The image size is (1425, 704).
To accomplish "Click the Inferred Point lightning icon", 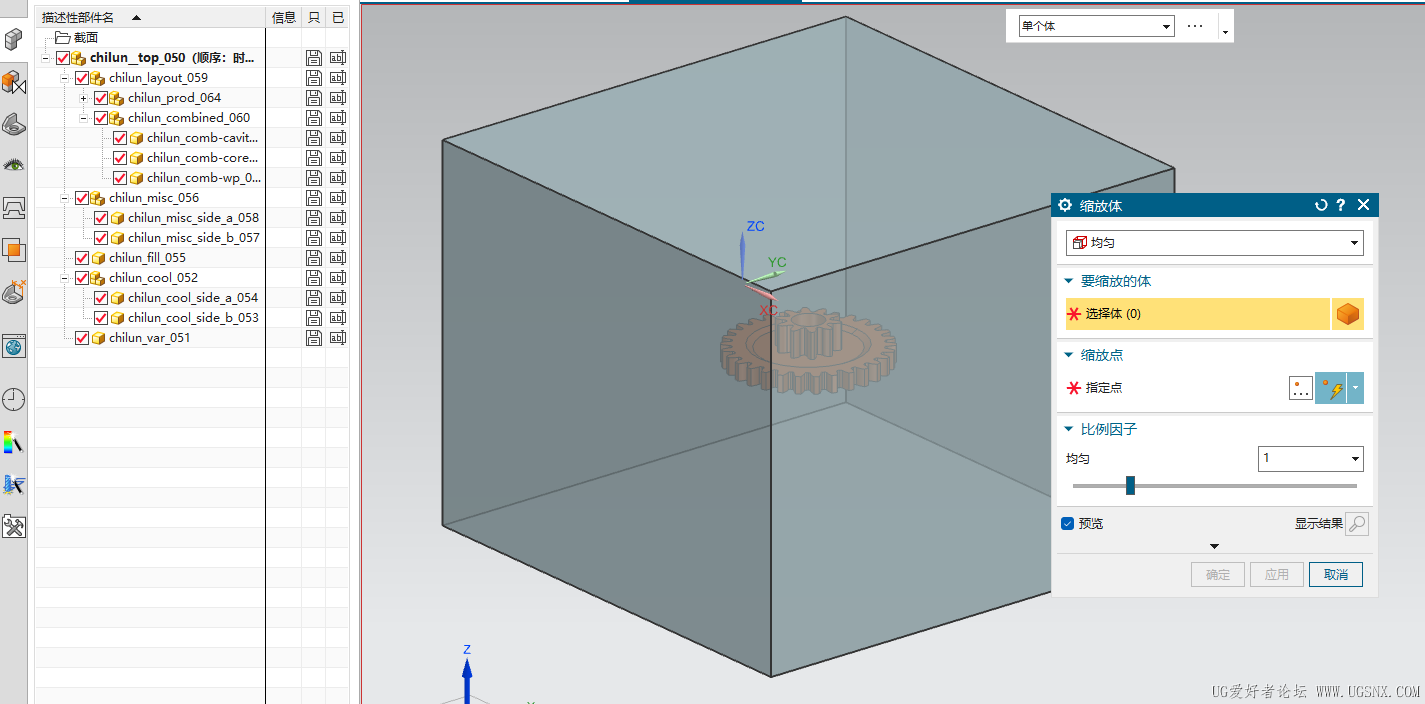I will click(1331, 388).
